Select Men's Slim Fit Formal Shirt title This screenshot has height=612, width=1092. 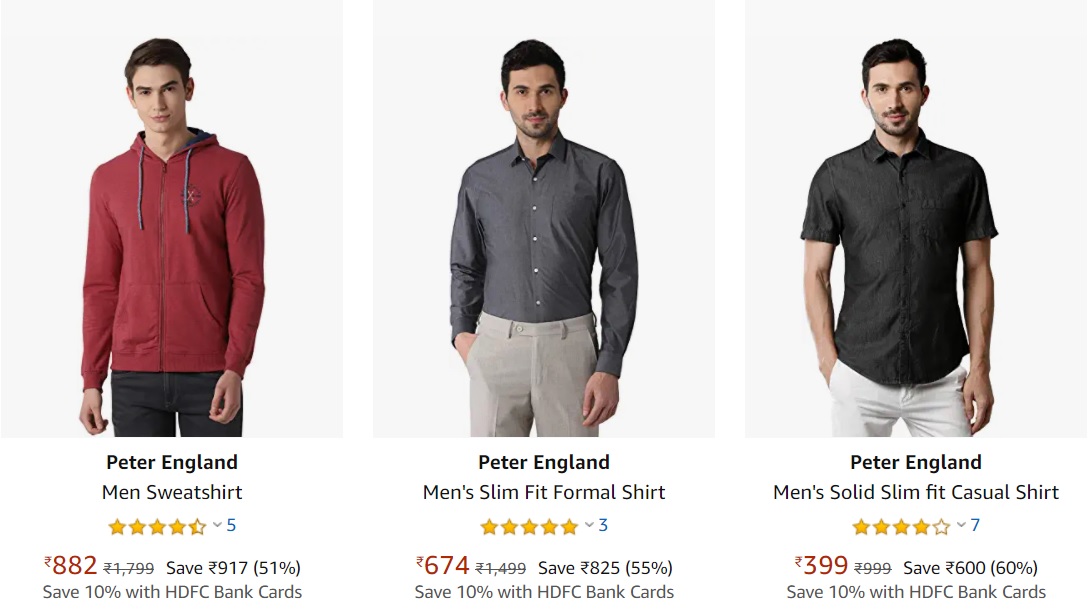(544, 492)
